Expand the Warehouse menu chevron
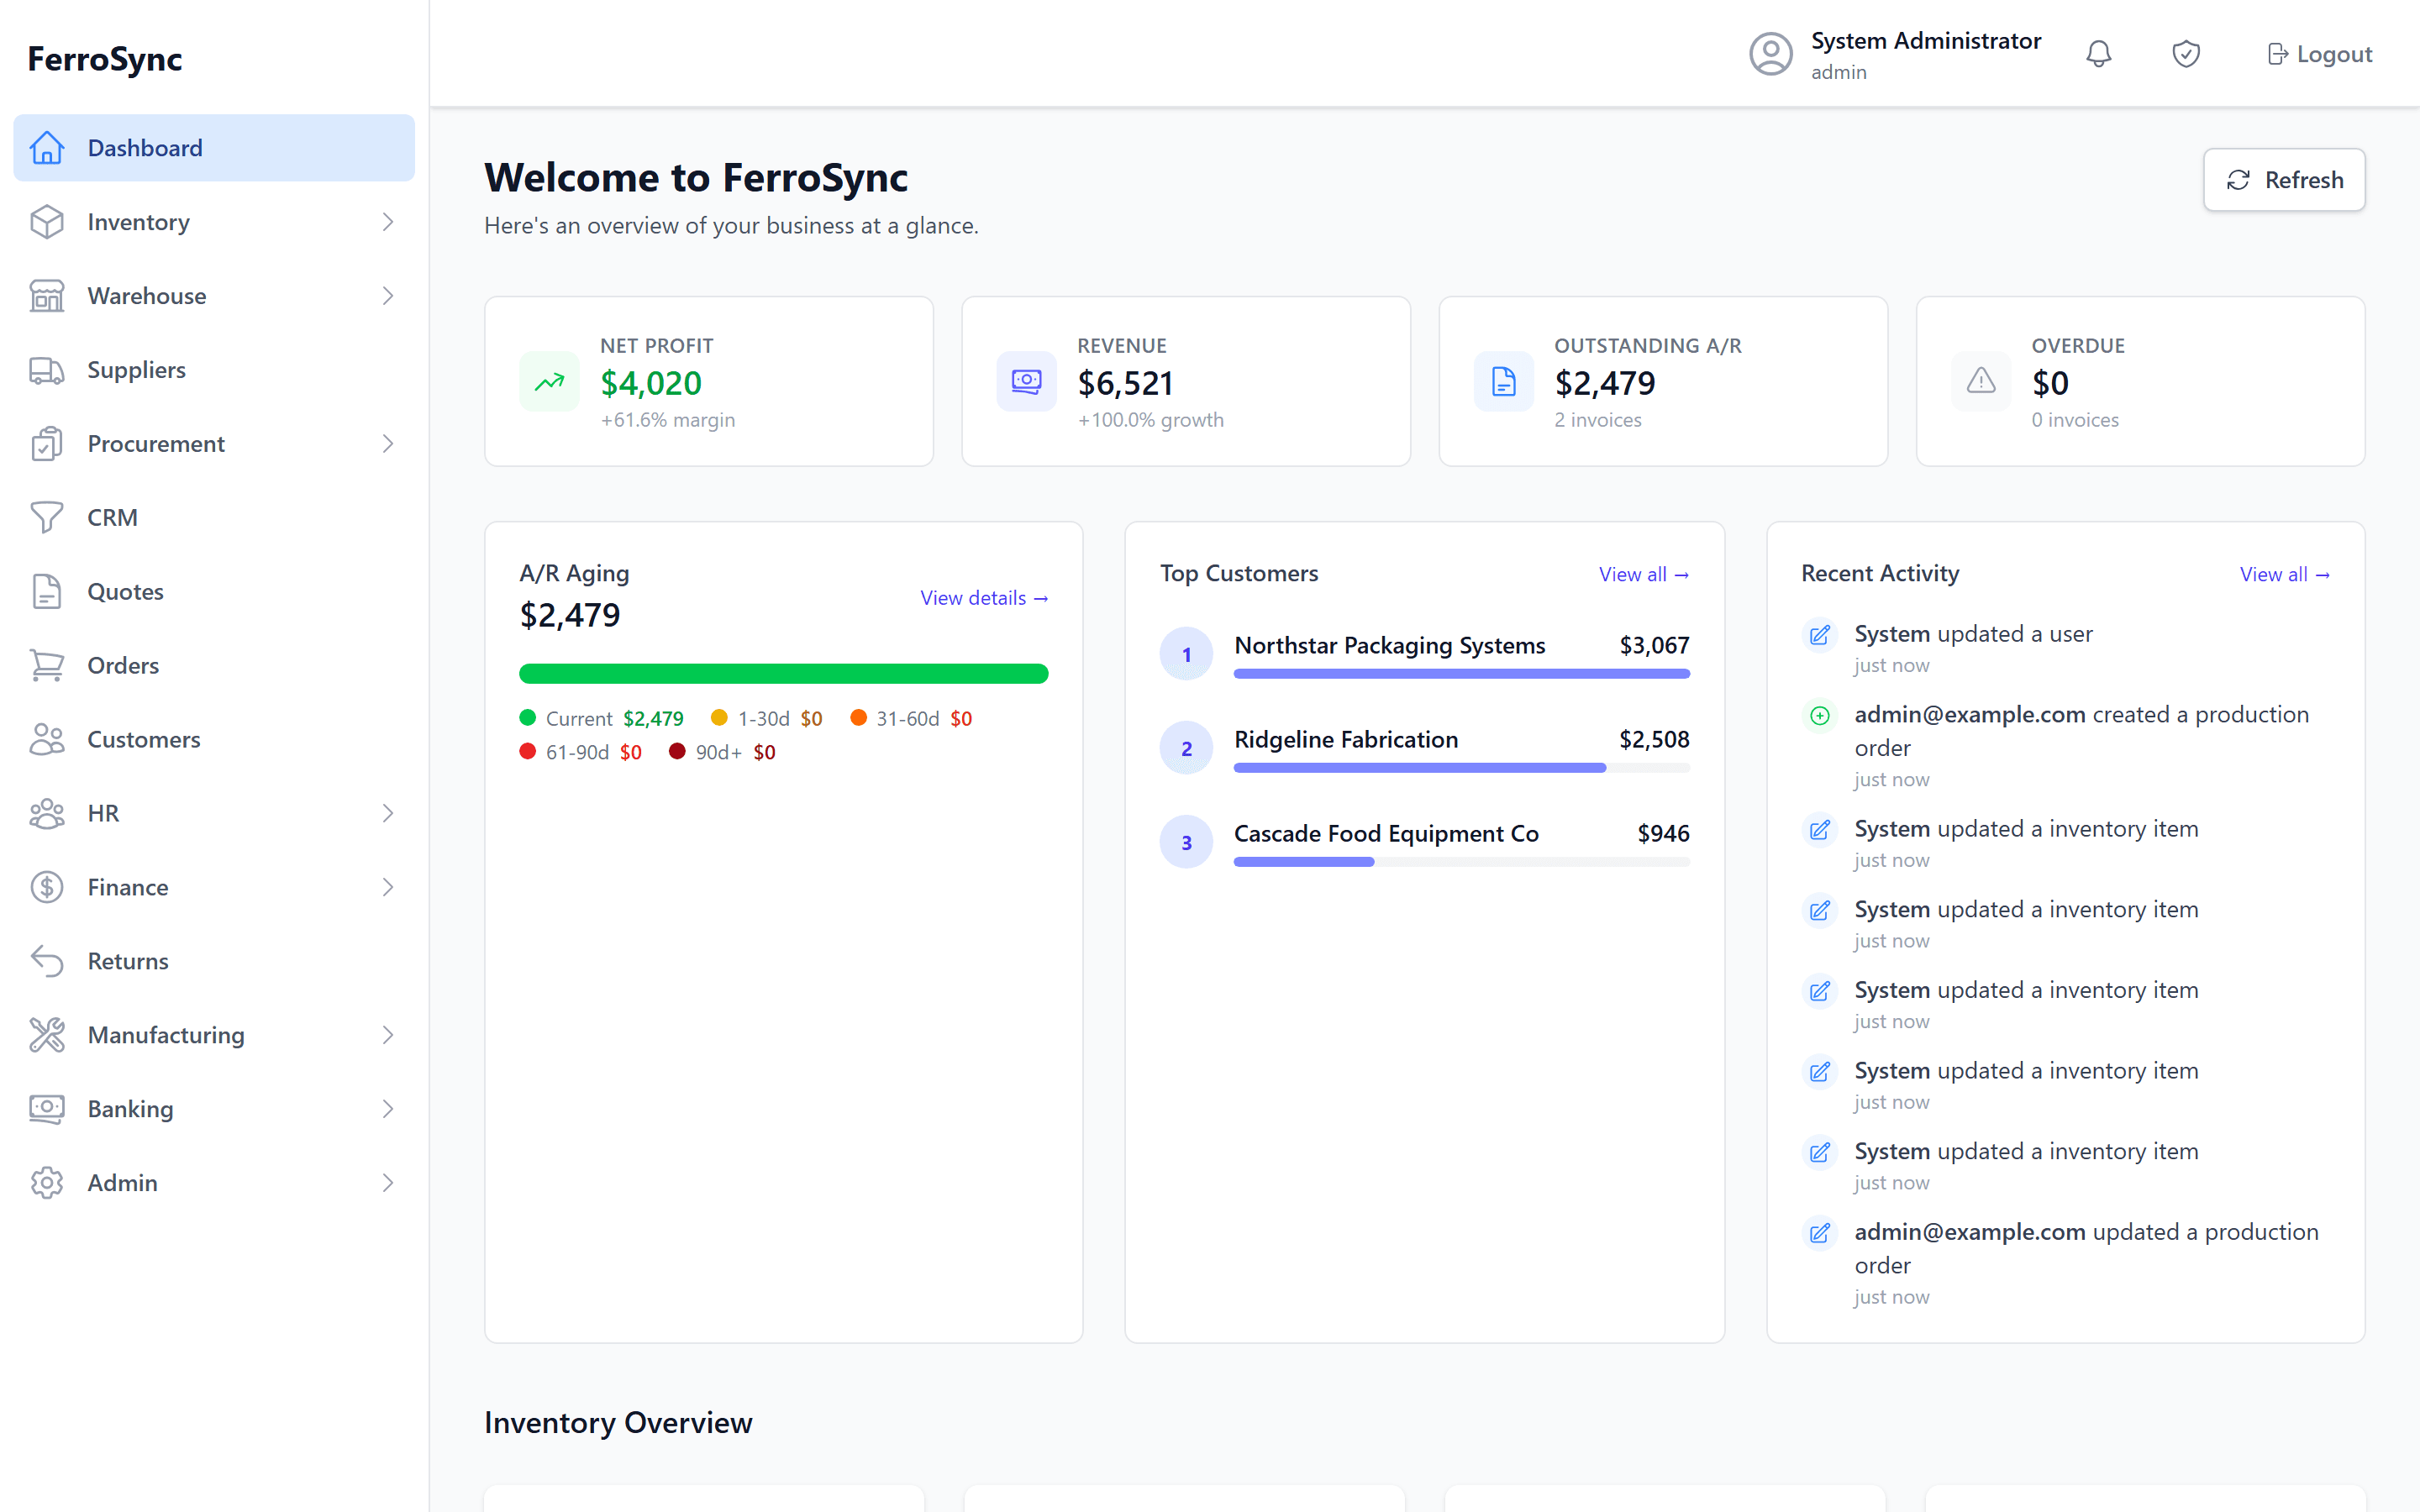The image size is (2420, 1512). 388,296
